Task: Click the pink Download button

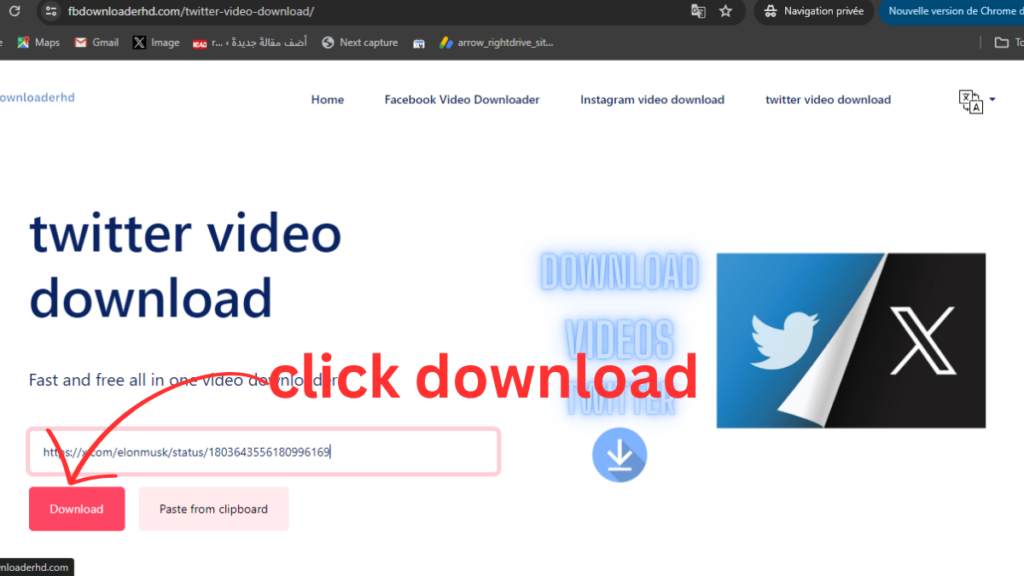Action: [76, 509]
